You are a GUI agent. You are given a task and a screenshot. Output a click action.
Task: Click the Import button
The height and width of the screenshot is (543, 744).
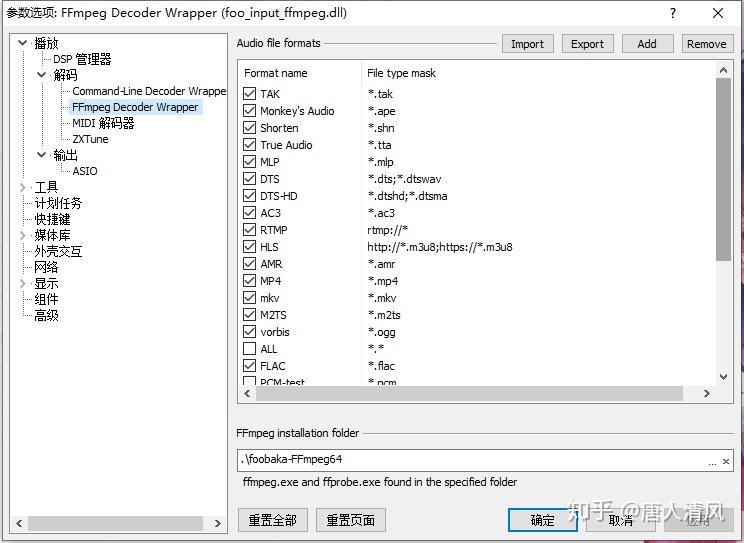pos(527,44)
